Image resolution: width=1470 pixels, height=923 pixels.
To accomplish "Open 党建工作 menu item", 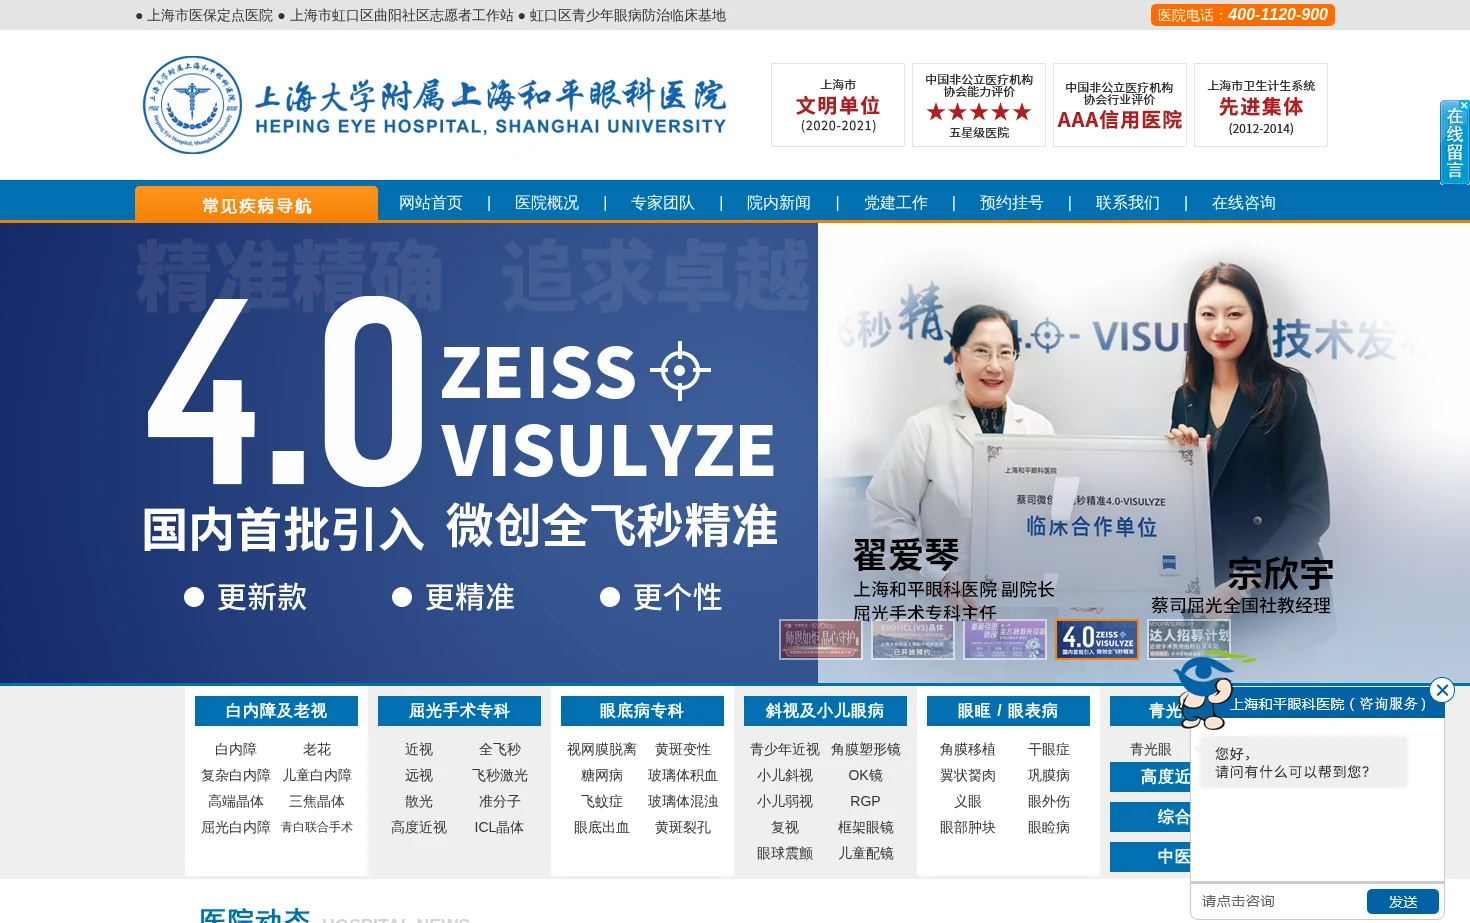I will tap(896, 203).
